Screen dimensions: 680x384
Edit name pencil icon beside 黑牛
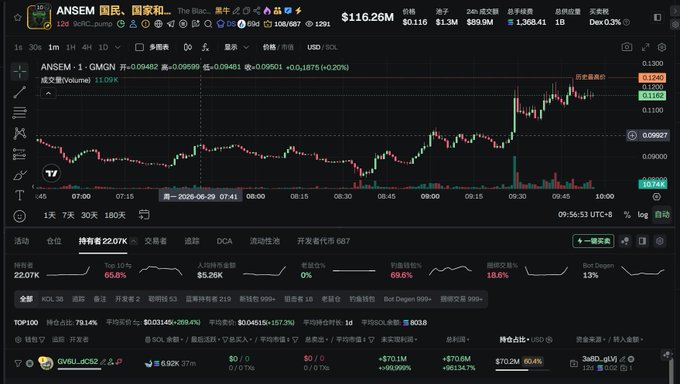[236, 11]
